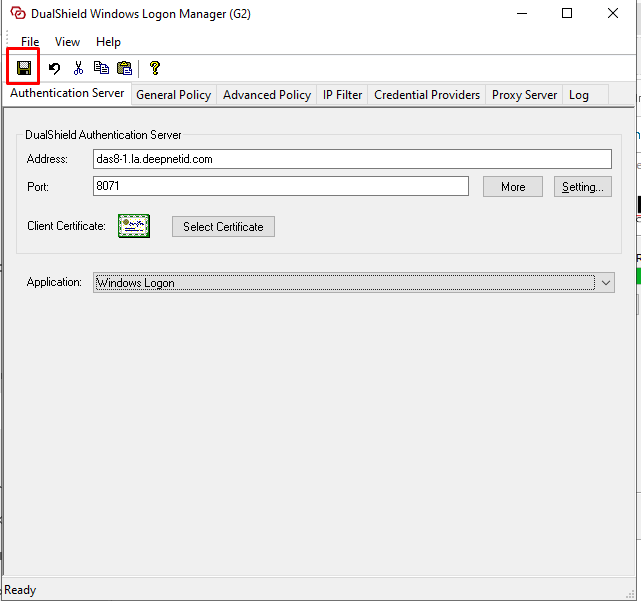
Task: Click the Copy toolbar icon
Action: pyautogui.click(x=101, y=68)
